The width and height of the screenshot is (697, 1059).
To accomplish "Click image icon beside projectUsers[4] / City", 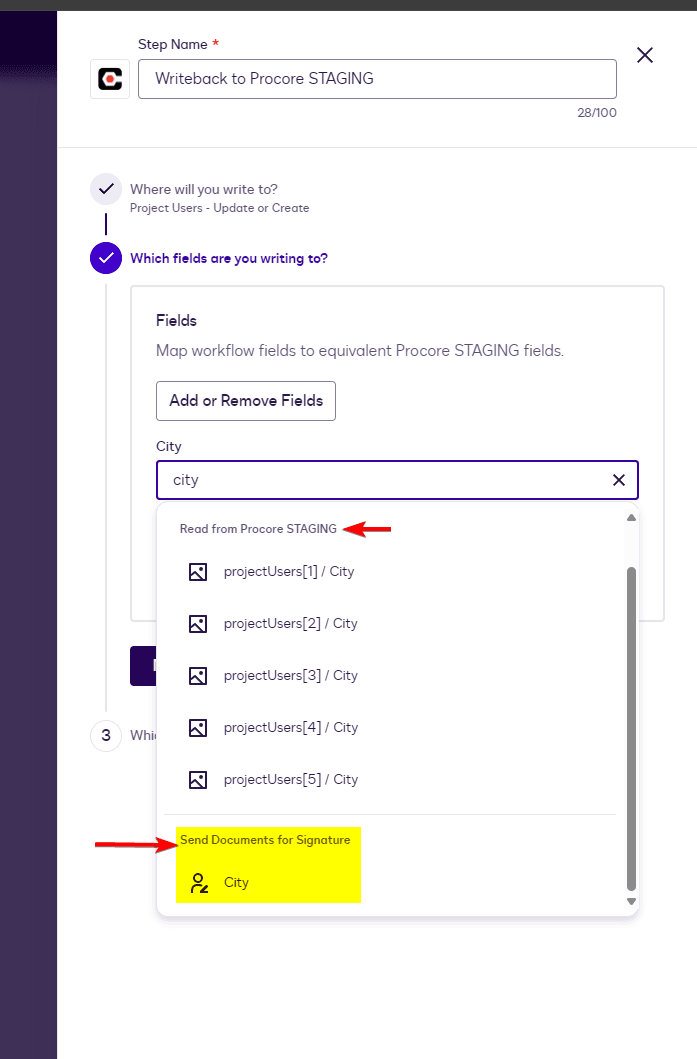I will [198, 728].
